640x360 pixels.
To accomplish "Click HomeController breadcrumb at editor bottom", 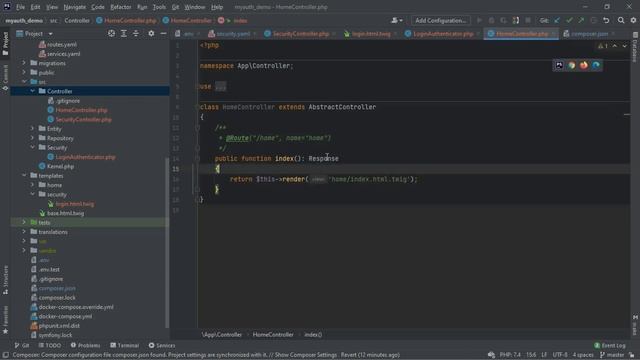I will [x=273, y=335].
